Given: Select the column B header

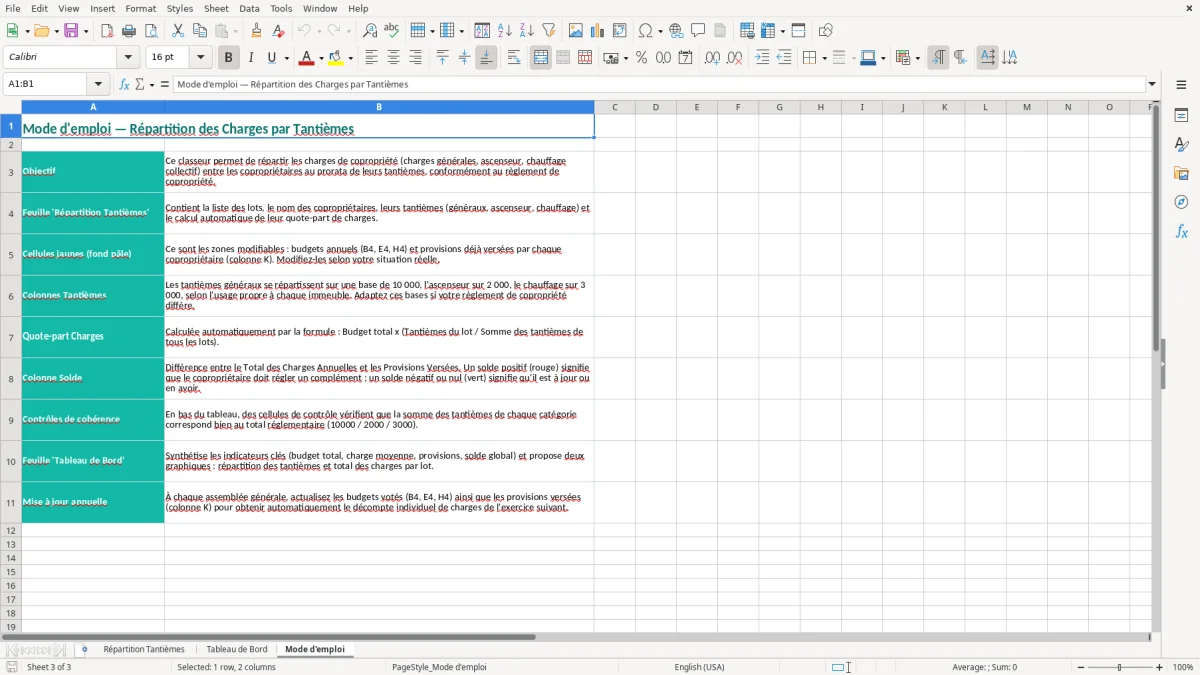Looking at the screenshot, I should (379, 107).
